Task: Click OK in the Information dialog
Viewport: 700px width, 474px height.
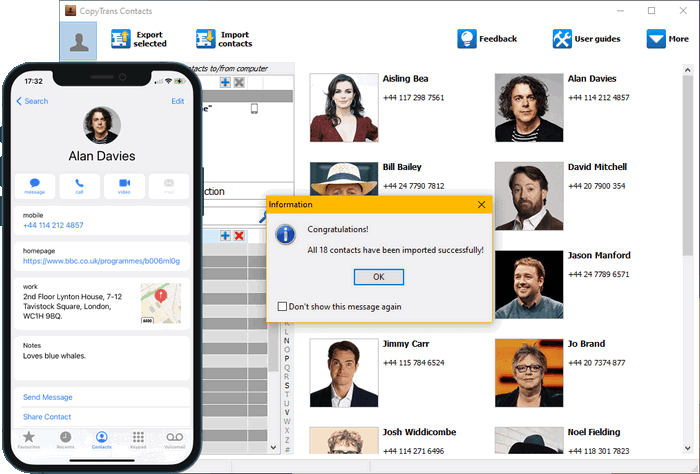Action: coord(379,277)
